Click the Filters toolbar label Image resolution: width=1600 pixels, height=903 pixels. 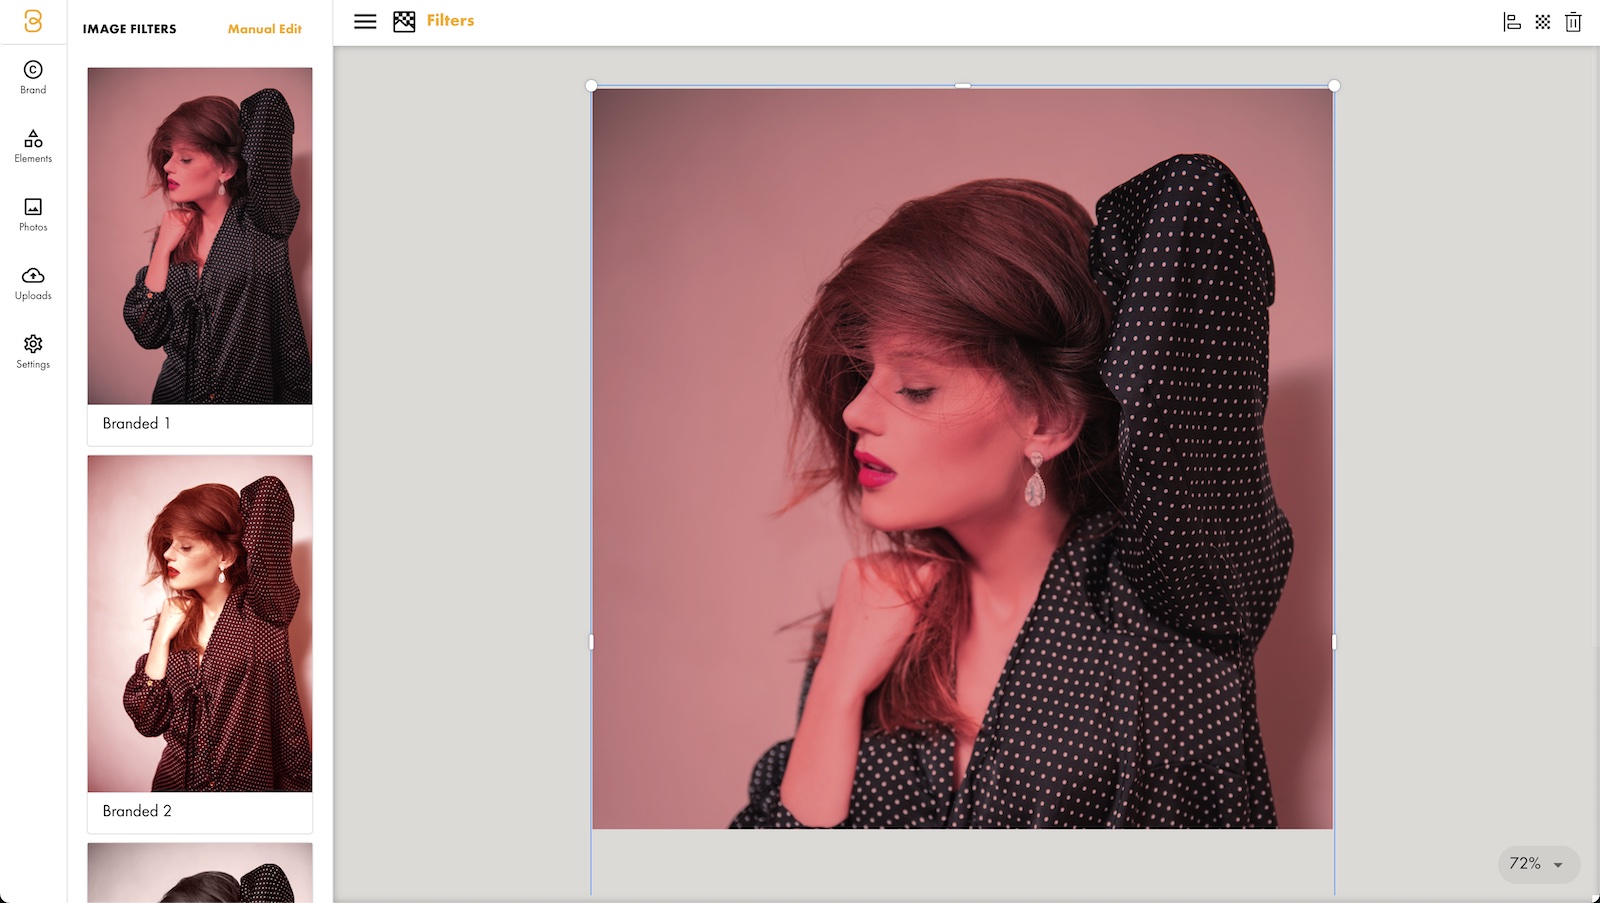(450, 20)
